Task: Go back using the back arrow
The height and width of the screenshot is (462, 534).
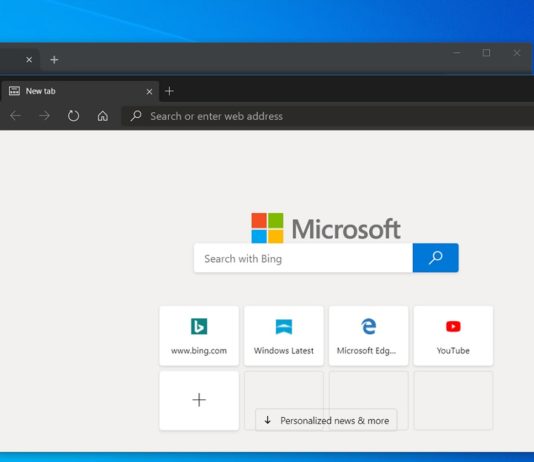Action: pos(15,116)
